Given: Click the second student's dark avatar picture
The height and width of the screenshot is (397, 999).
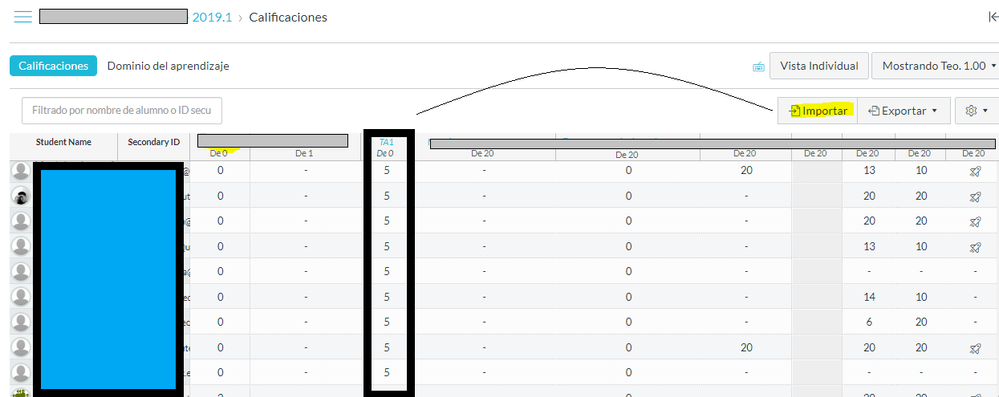Looking at the screenshot, I should click(x=21, y=196).
